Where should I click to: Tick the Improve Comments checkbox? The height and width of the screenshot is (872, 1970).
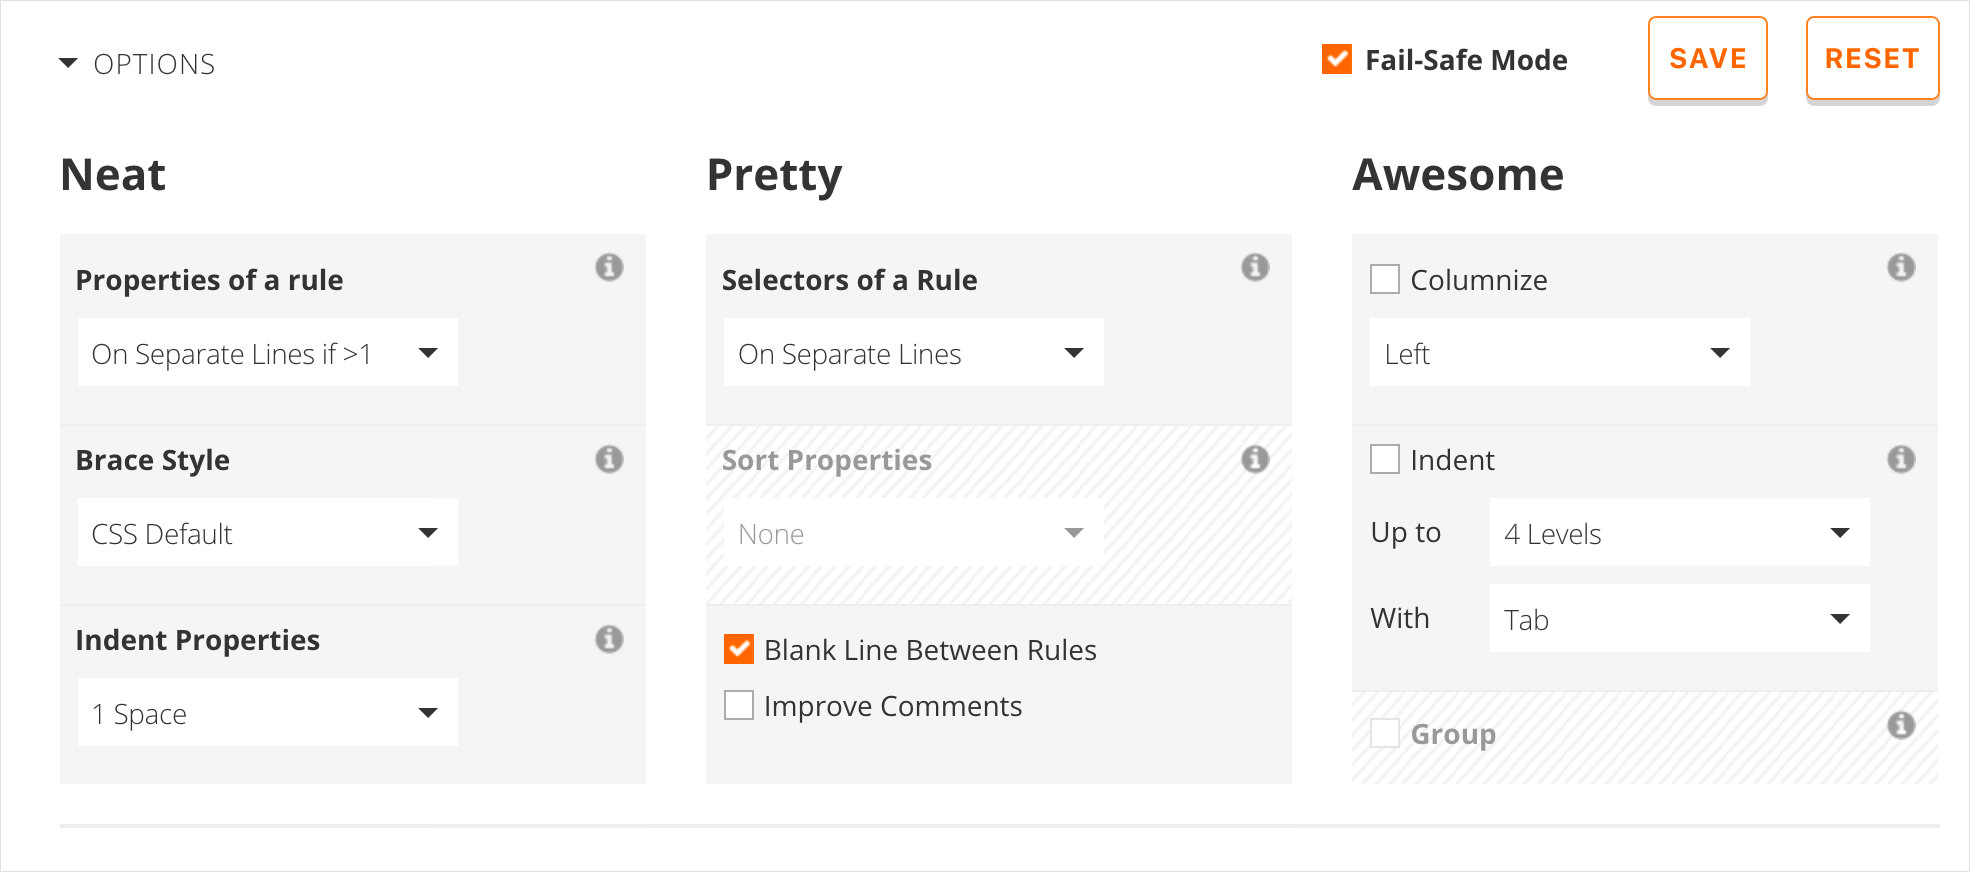[739, 705]
